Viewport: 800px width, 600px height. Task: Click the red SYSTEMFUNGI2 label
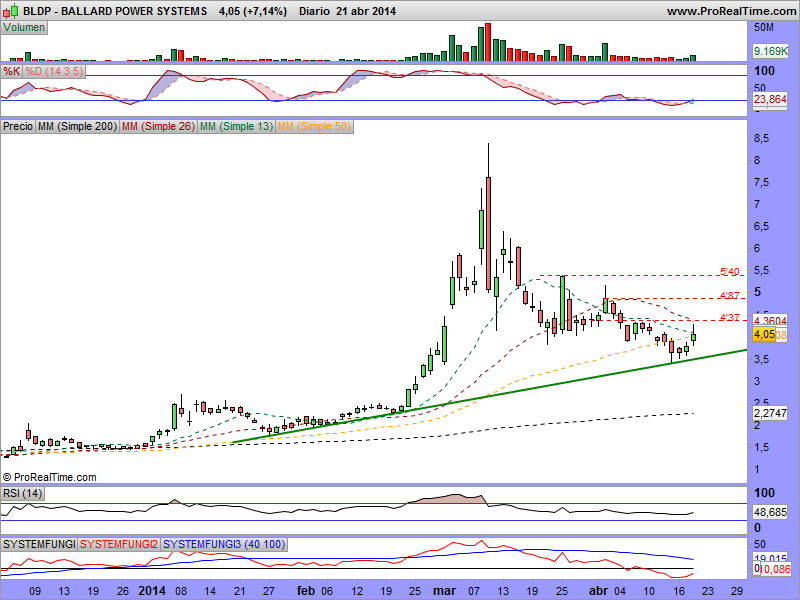click(x=119, y=544)
